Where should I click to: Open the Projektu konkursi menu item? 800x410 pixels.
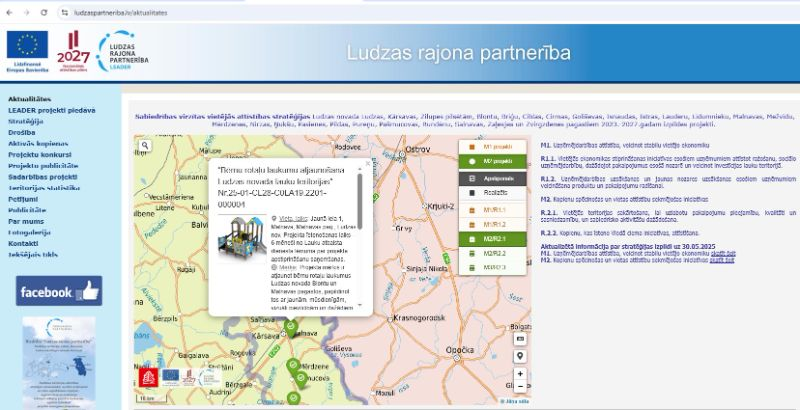(x=42, y=155)
